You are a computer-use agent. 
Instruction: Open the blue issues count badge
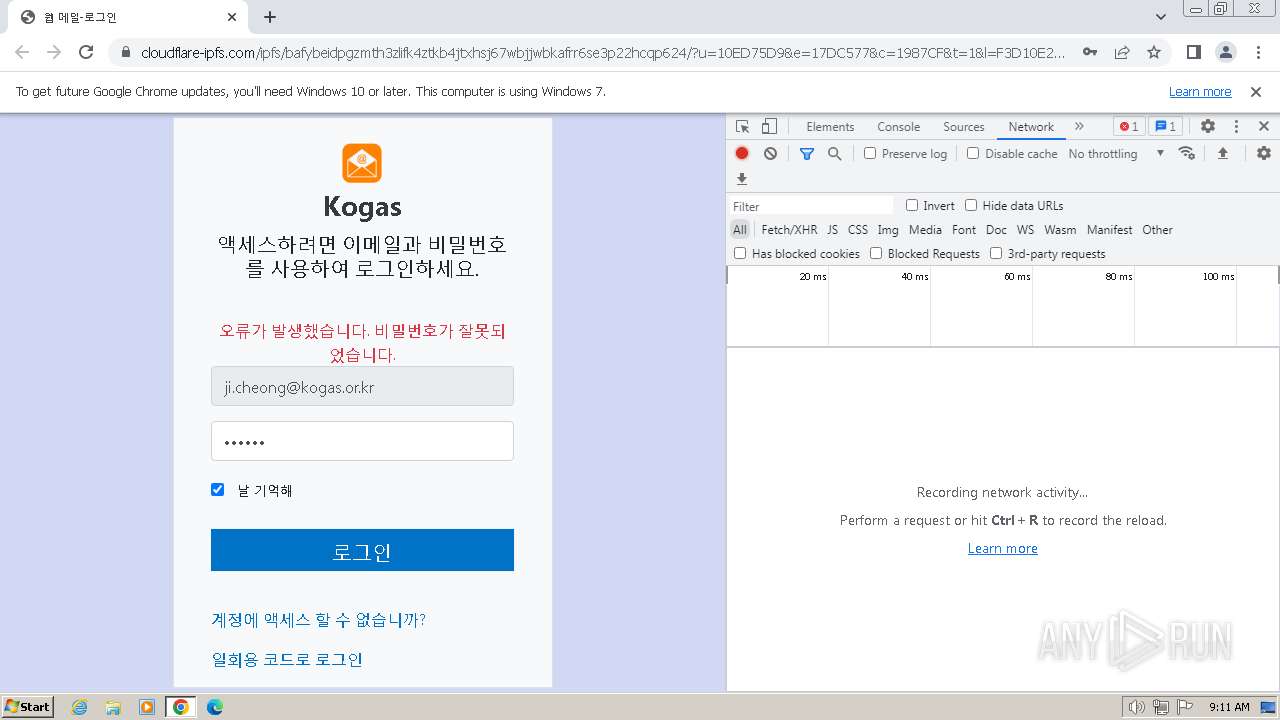point(1165,127)
